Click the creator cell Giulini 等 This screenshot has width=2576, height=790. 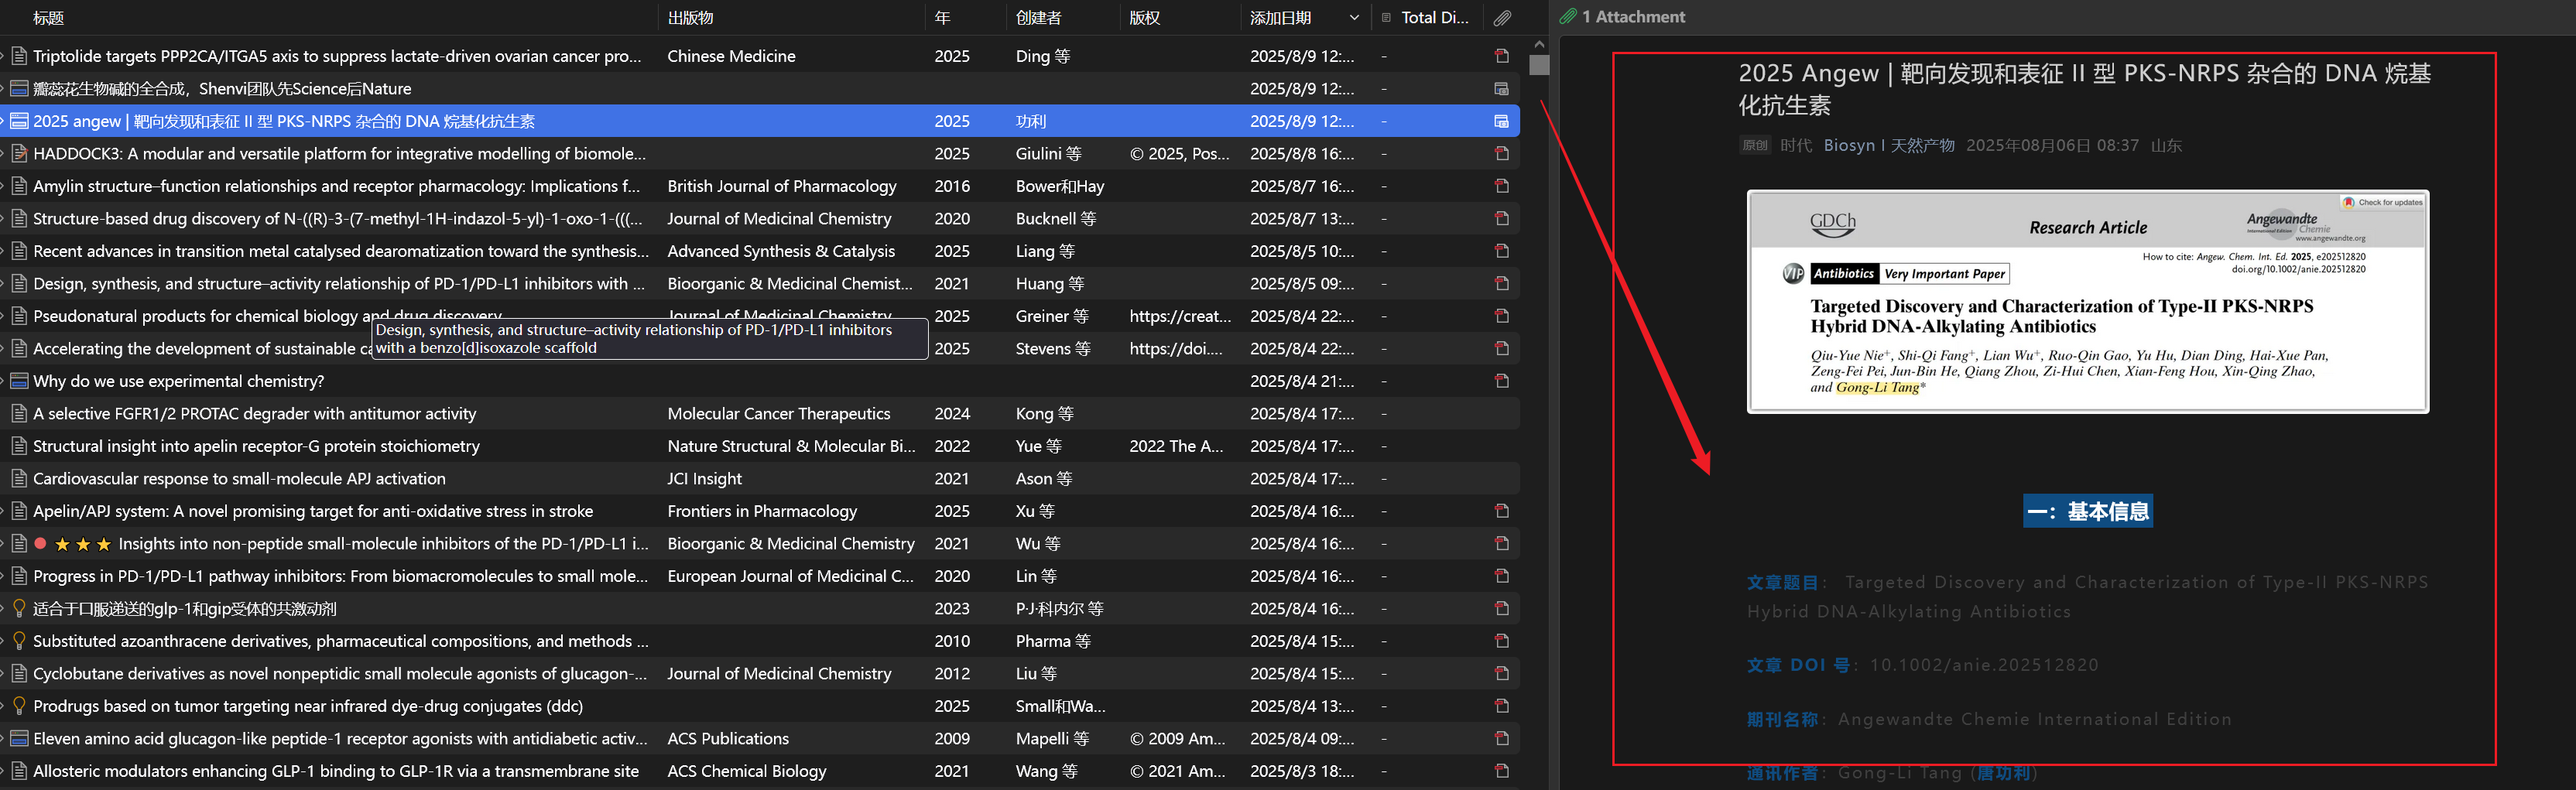tap(1048, 154)
